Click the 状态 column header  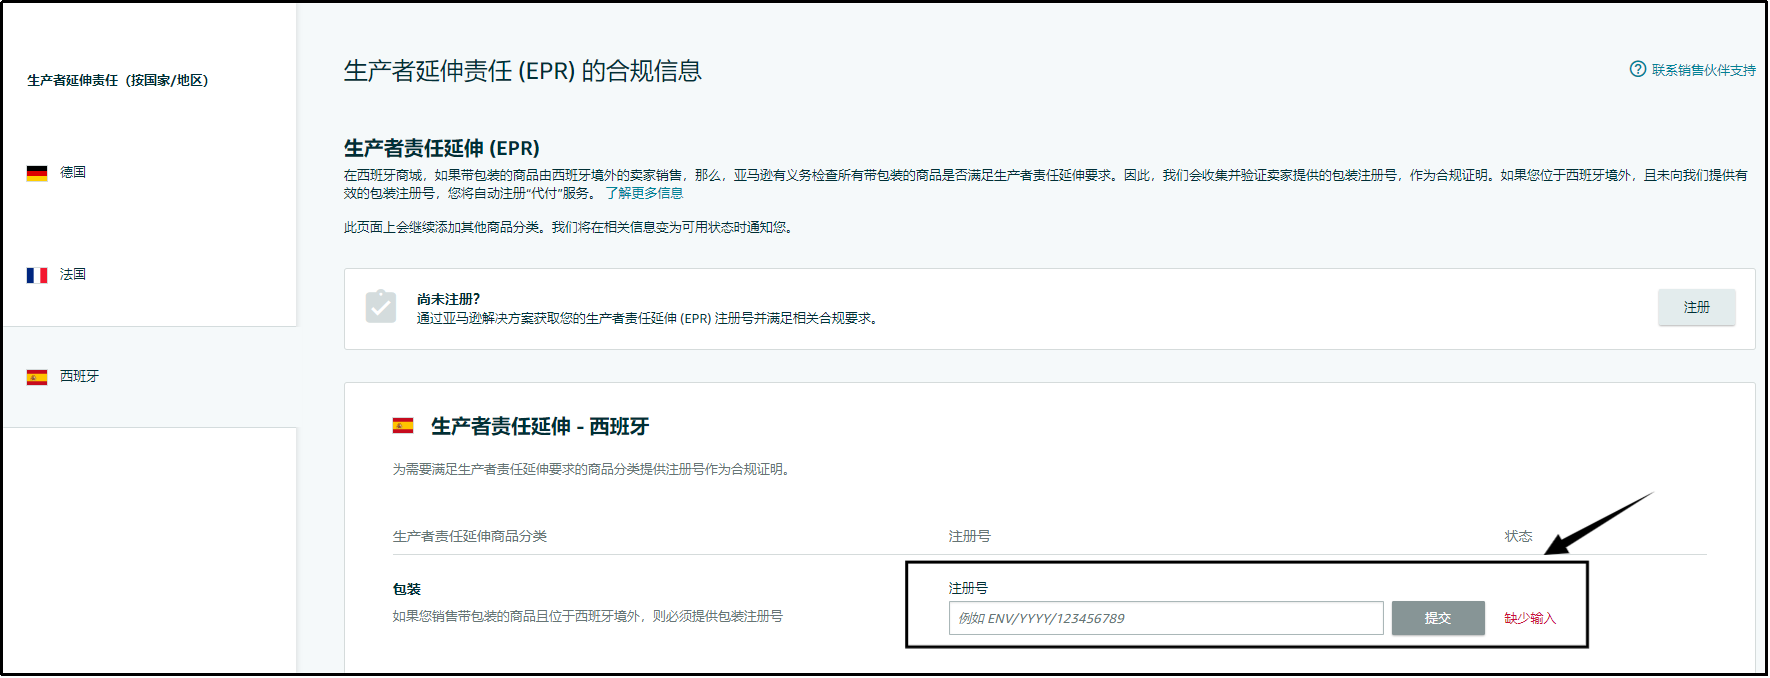click(1518, 536)
